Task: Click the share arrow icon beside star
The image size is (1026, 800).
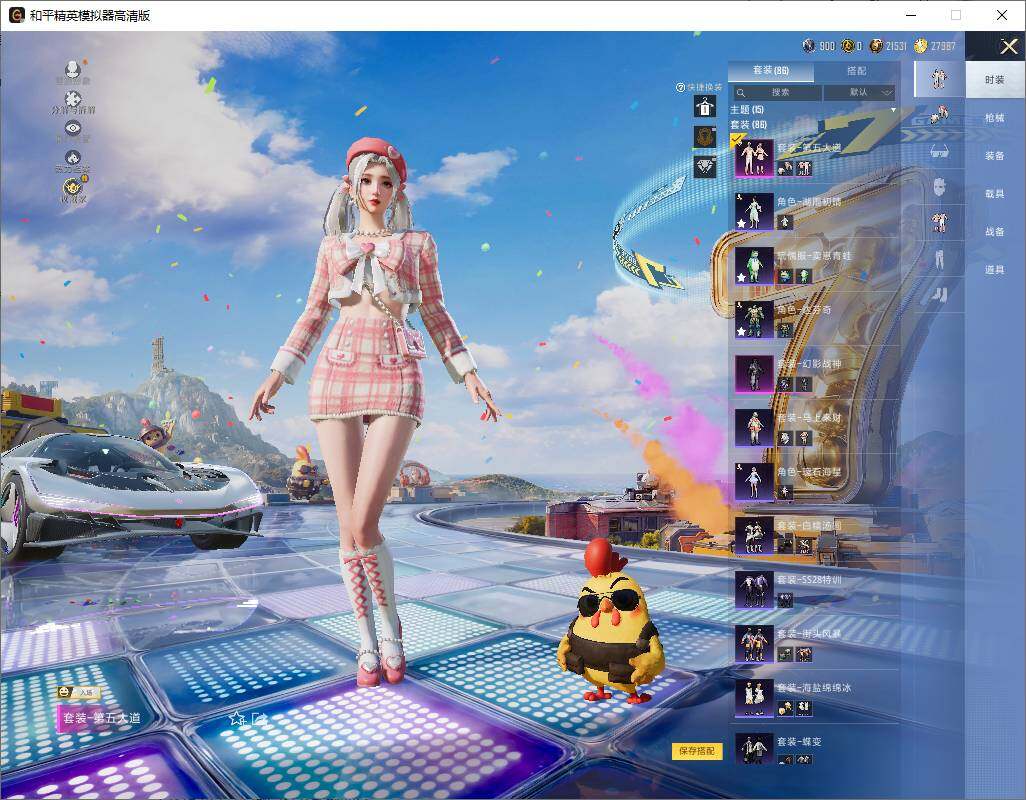Action: (259, 720)
